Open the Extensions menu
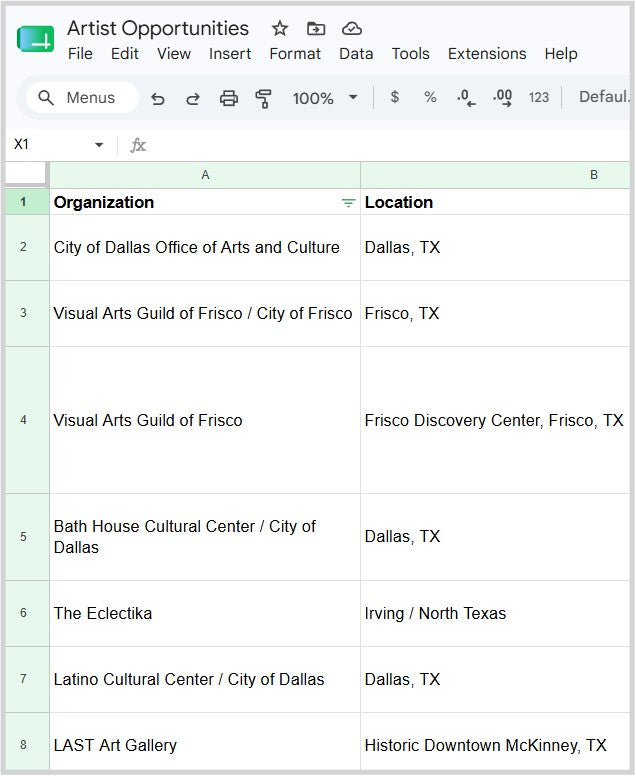Screen dimensions: 636x776 487,53
